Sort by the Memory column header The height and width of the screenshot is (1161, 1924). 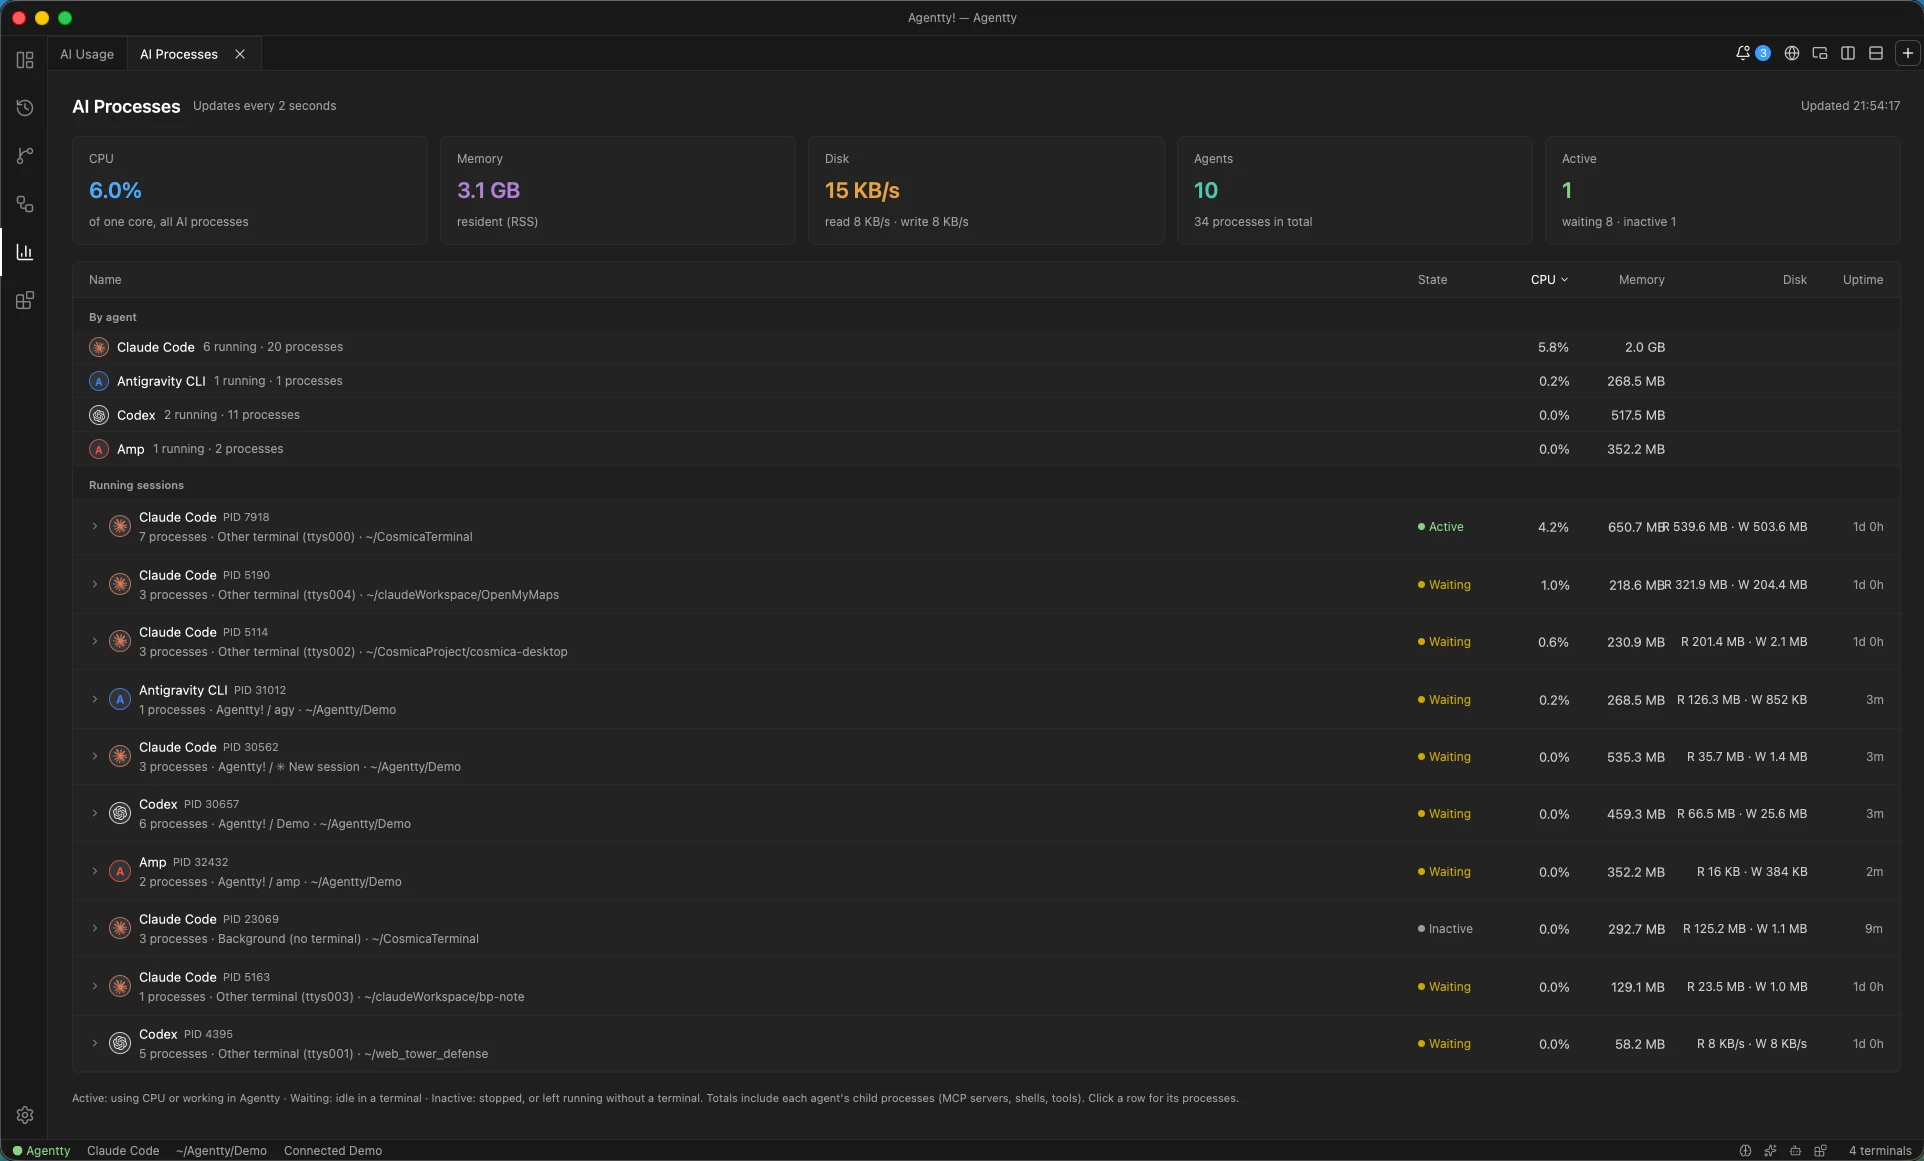point(1642,280)
